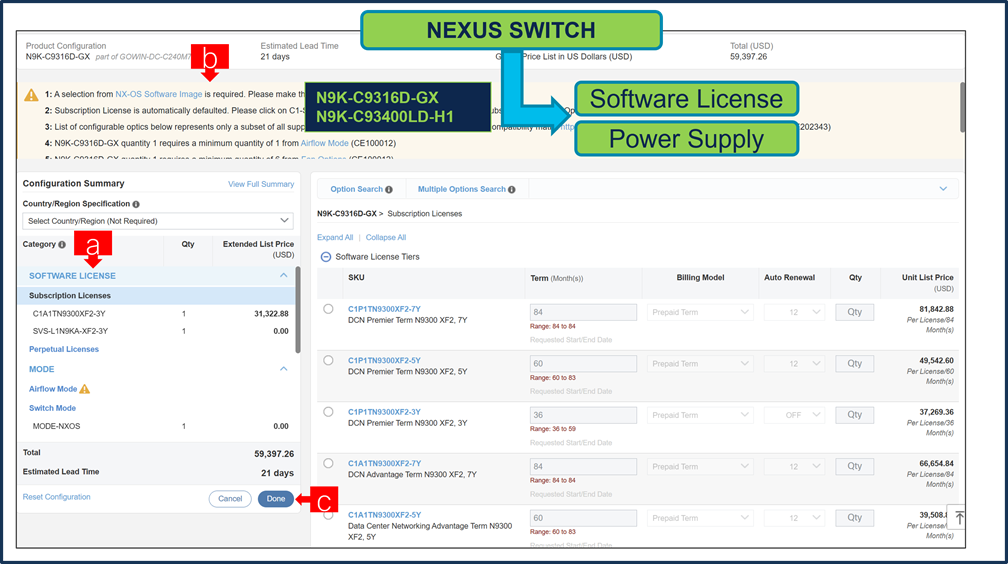Open C1P1TN9300XF2-3Y SKU link
The image size is (1008, 564).
click(x=384, y=412)
